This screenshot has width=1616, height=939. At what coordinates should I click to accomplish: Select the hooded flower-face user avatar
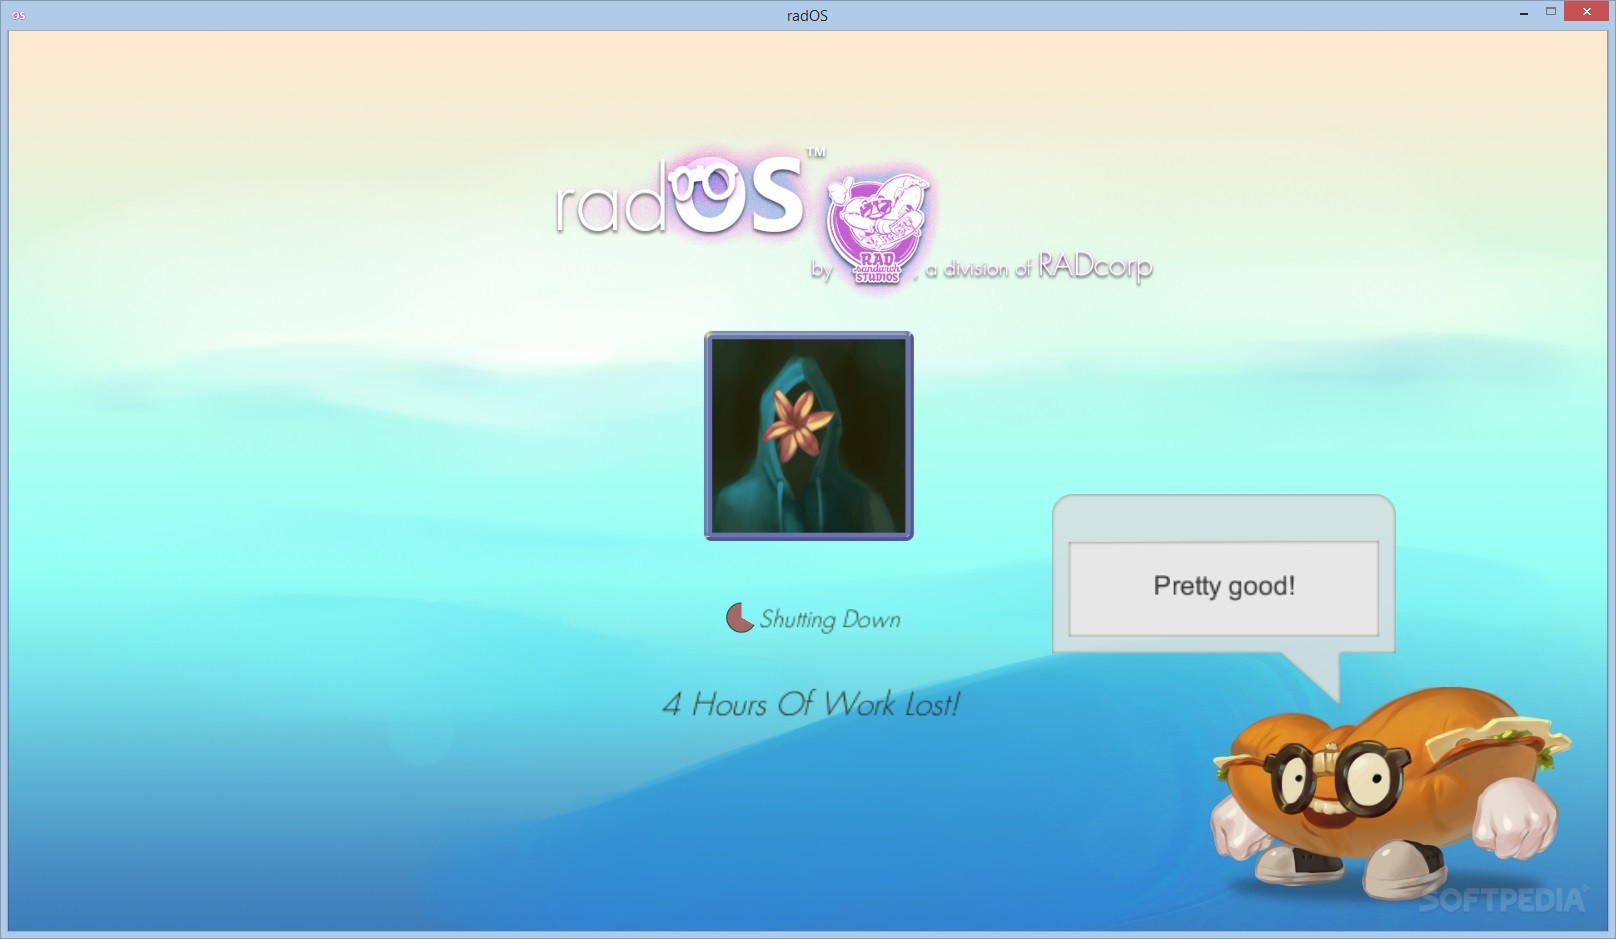coord(809,436)
